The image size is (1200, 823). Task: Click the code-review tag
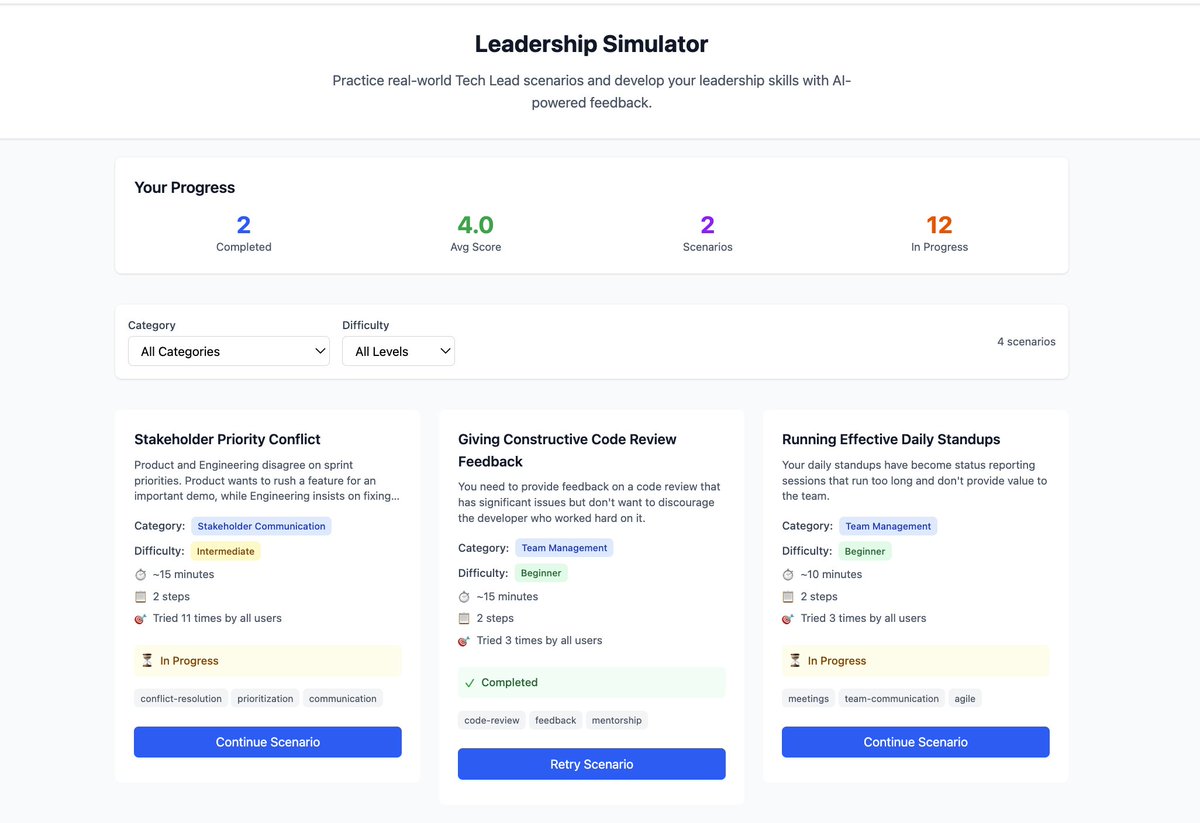[x=492, y=721]
